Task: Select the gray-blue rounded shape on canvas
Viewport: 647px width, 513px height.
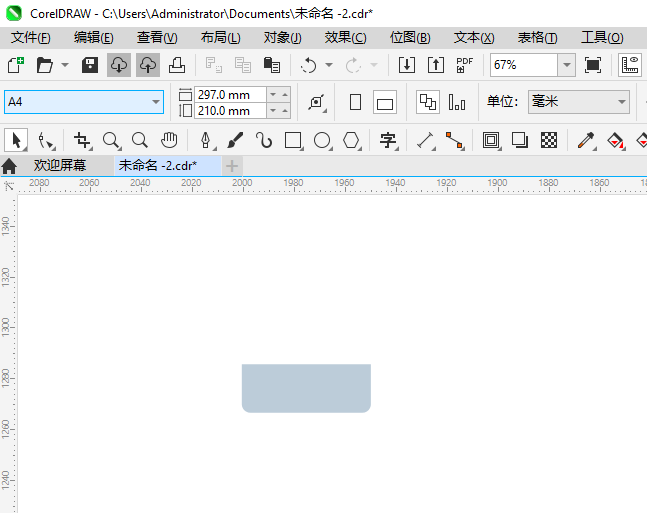Action: click(306, 388)
